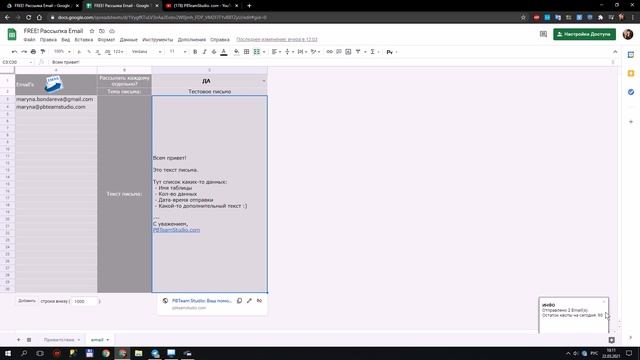Insert a comment from toolbar
This screenshot has width=640, height=360.
[339, 52]
